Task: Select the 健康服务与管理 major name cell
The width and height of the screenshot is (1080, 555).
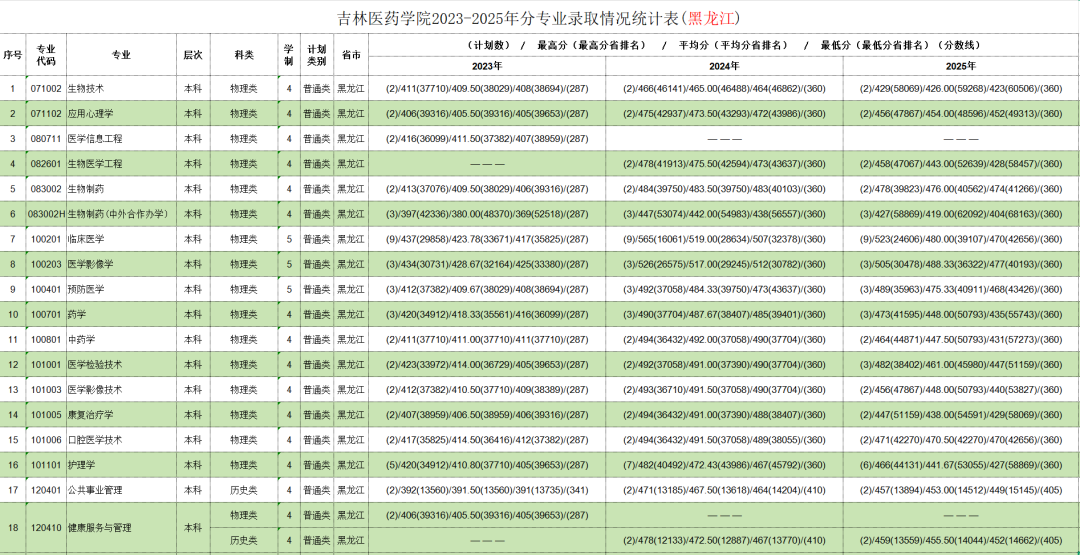Action: coord(121,527)
